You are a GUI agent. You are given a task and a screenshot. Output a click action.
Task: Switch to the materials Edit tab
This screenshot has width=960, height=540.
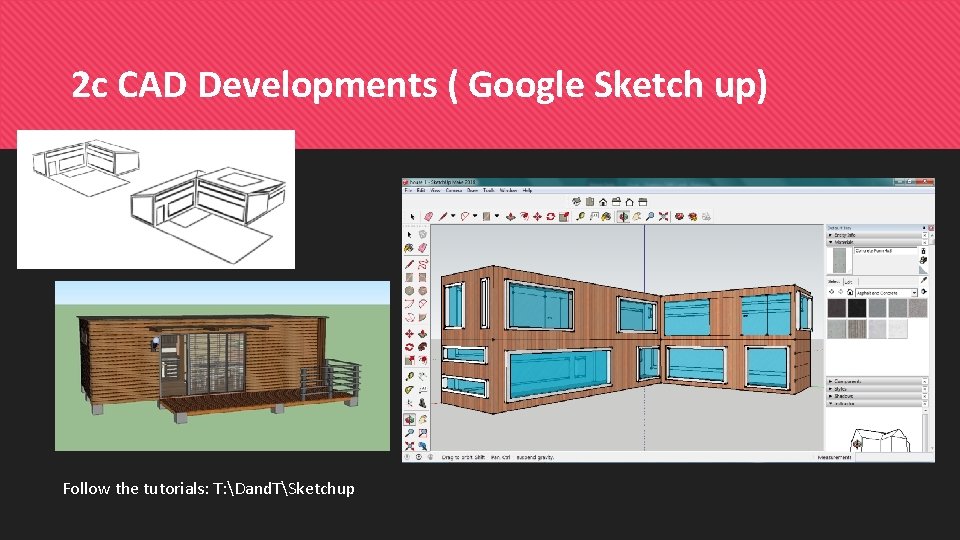pos(849,282)
